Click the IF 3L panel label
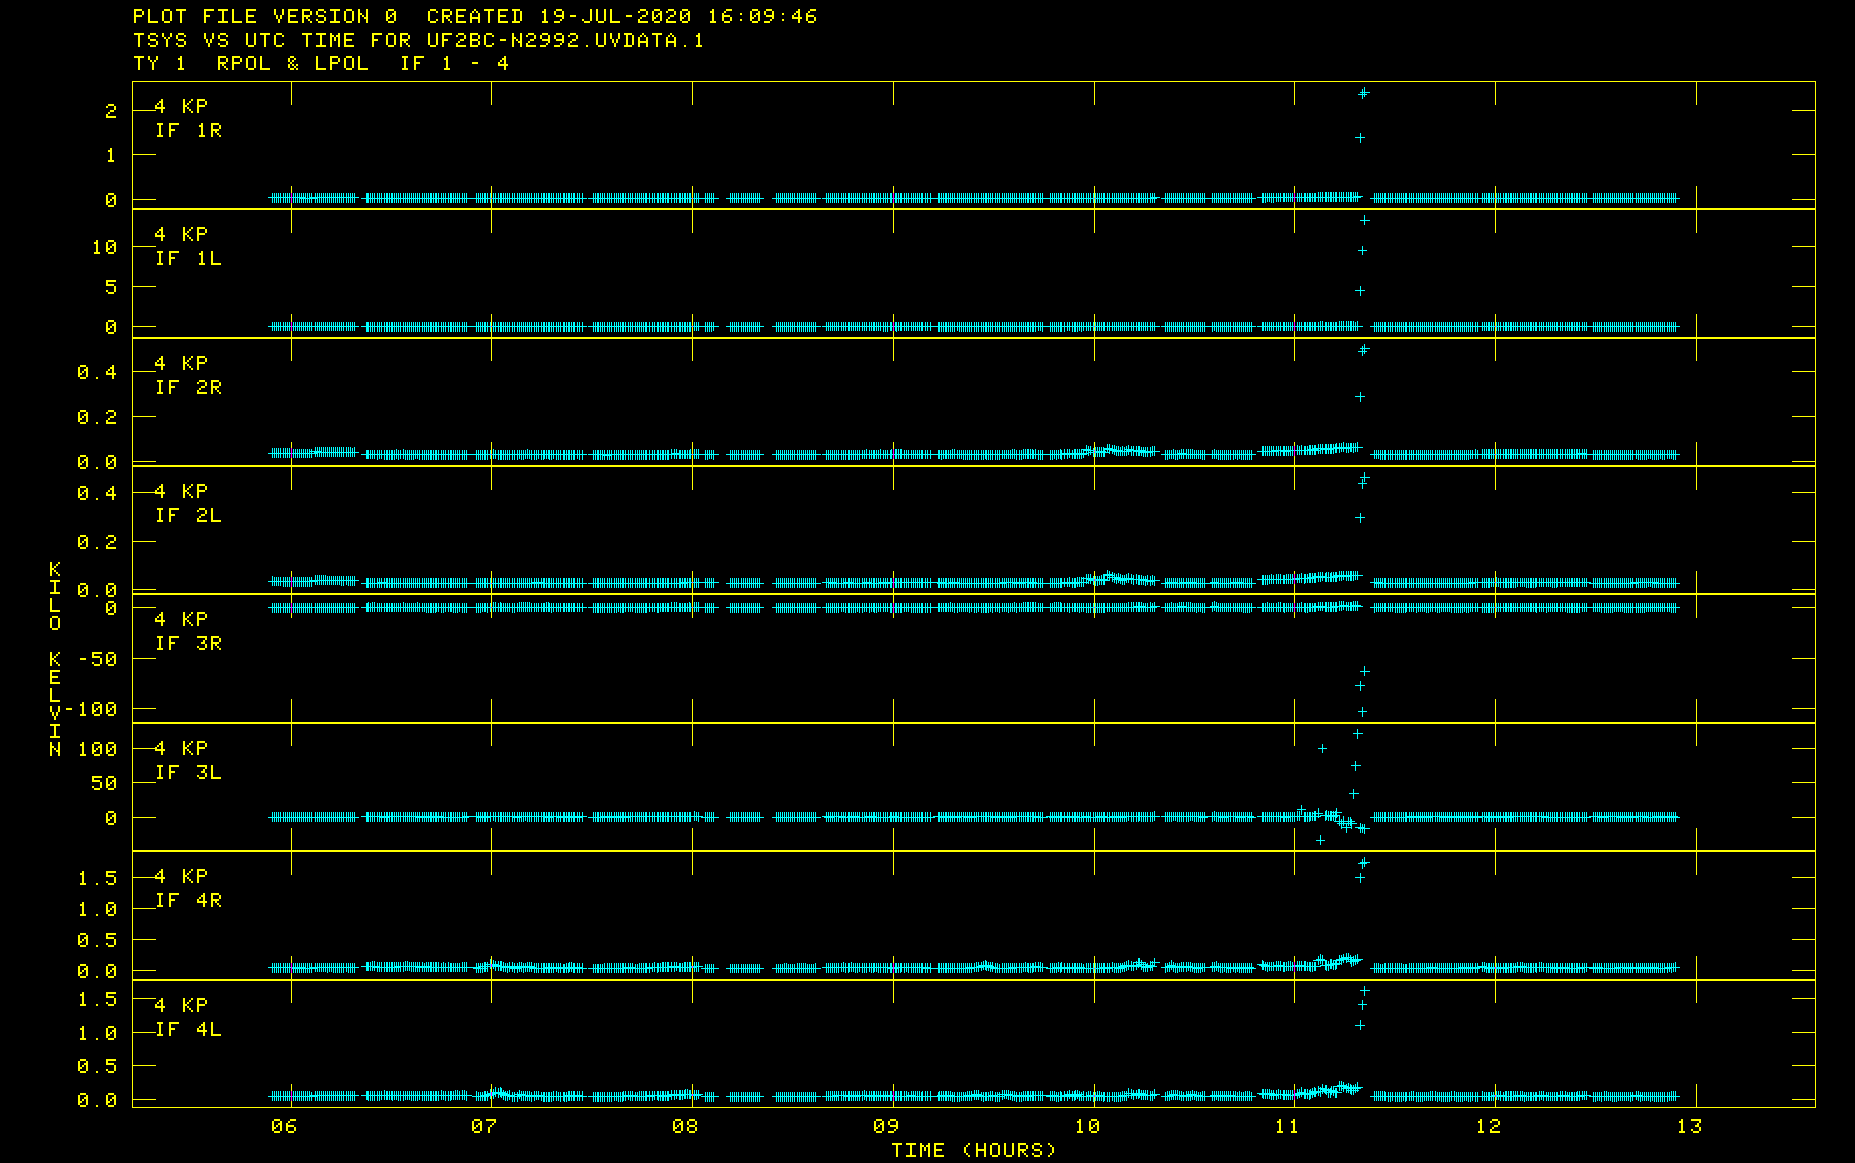Image resolution: width=1855 pixels, height=1163 pixels. tap(188, 773)
